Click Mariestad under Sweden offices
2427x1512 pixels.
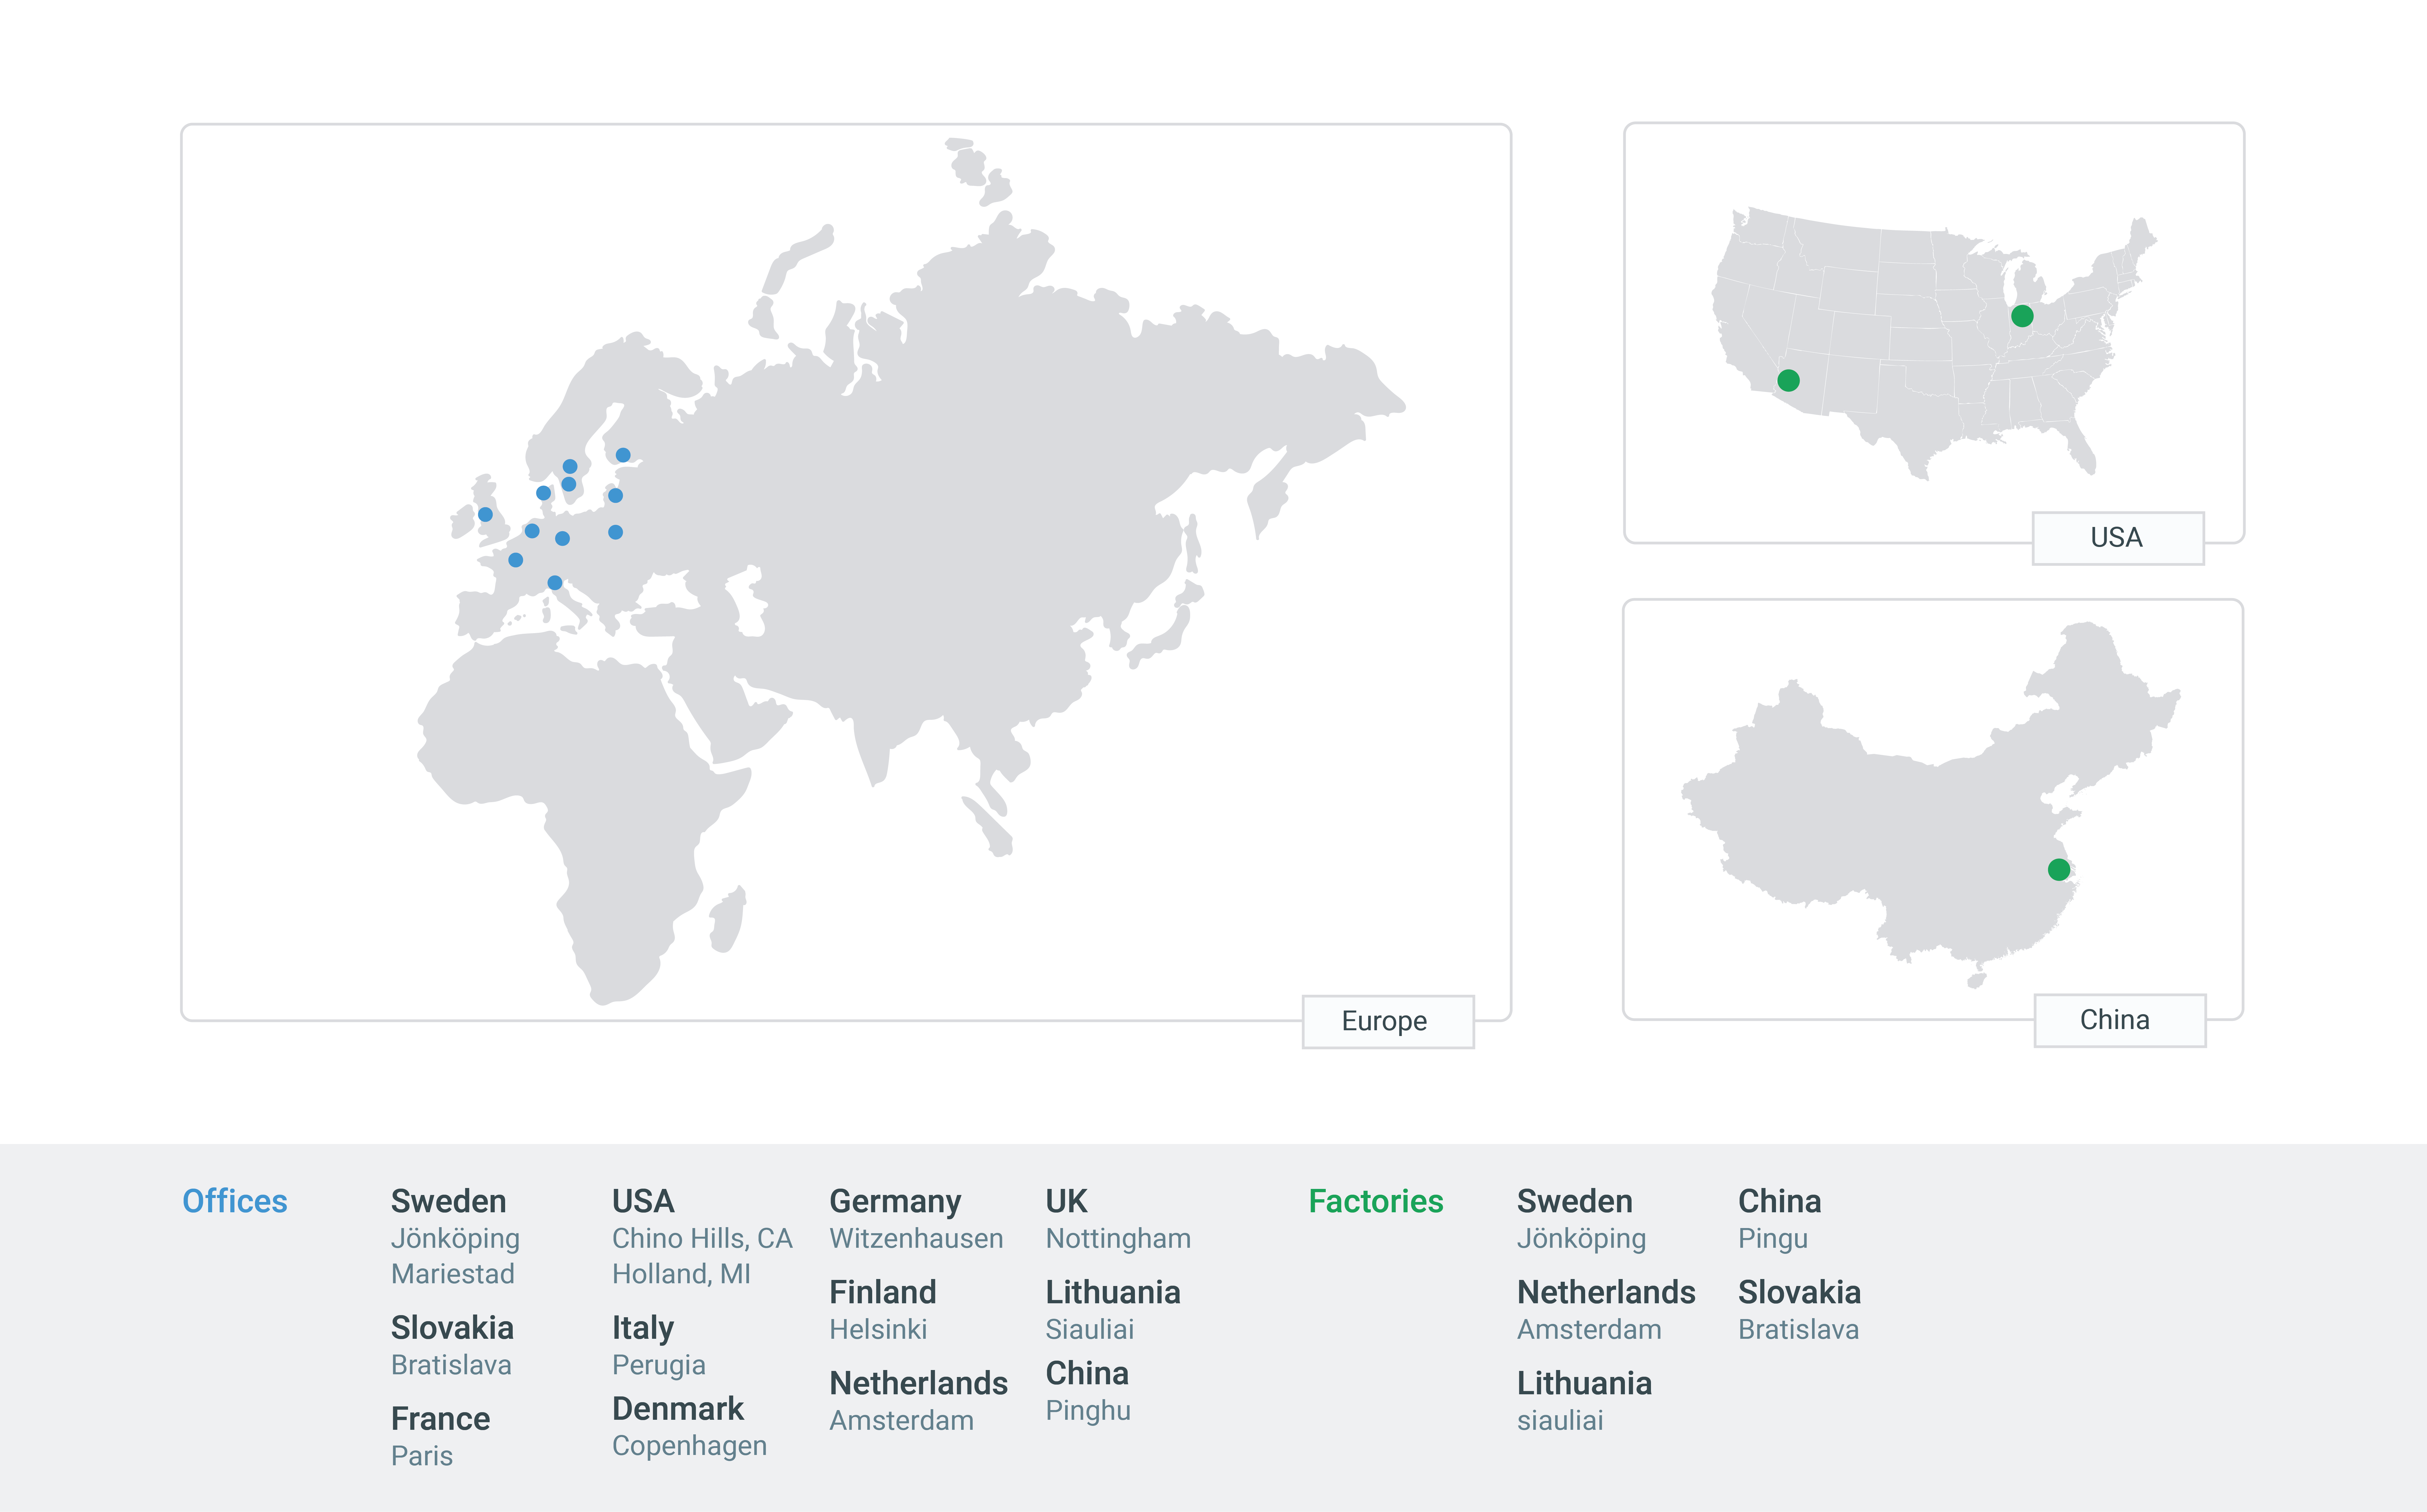pyautogui.click(x=453, y=1274)
